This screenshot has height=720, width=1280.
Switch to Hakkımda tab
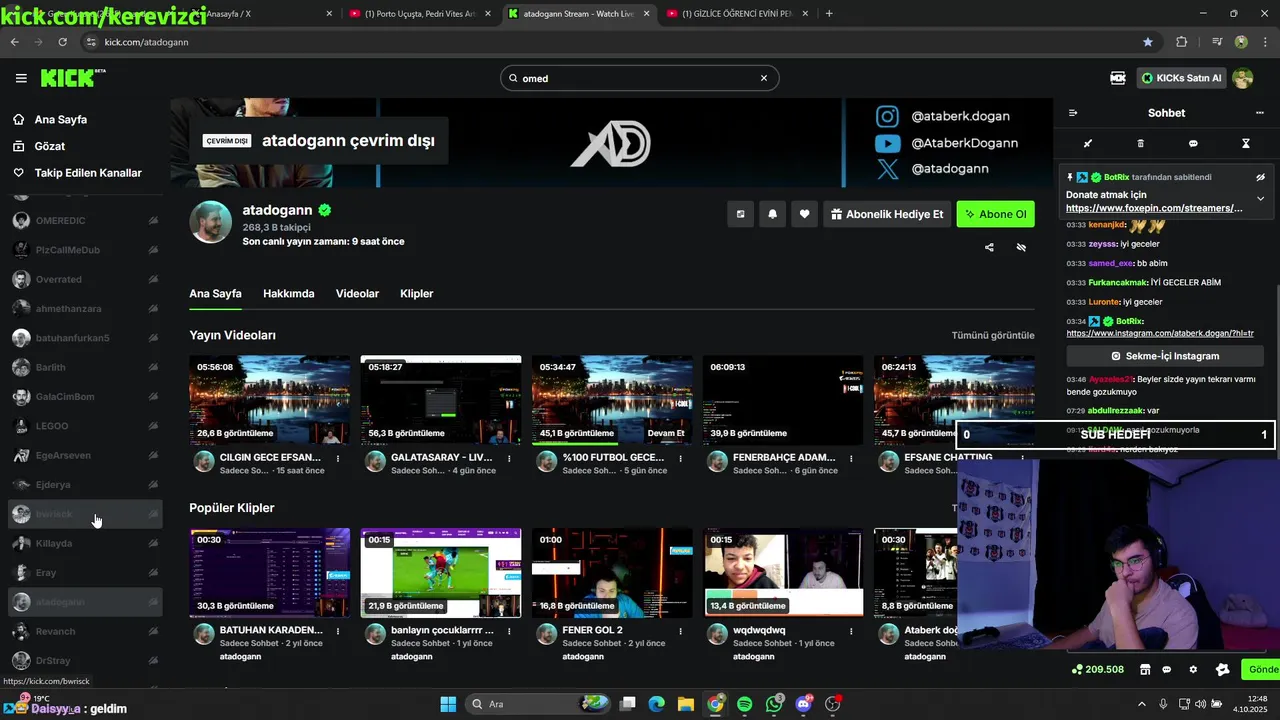(288, 293)
